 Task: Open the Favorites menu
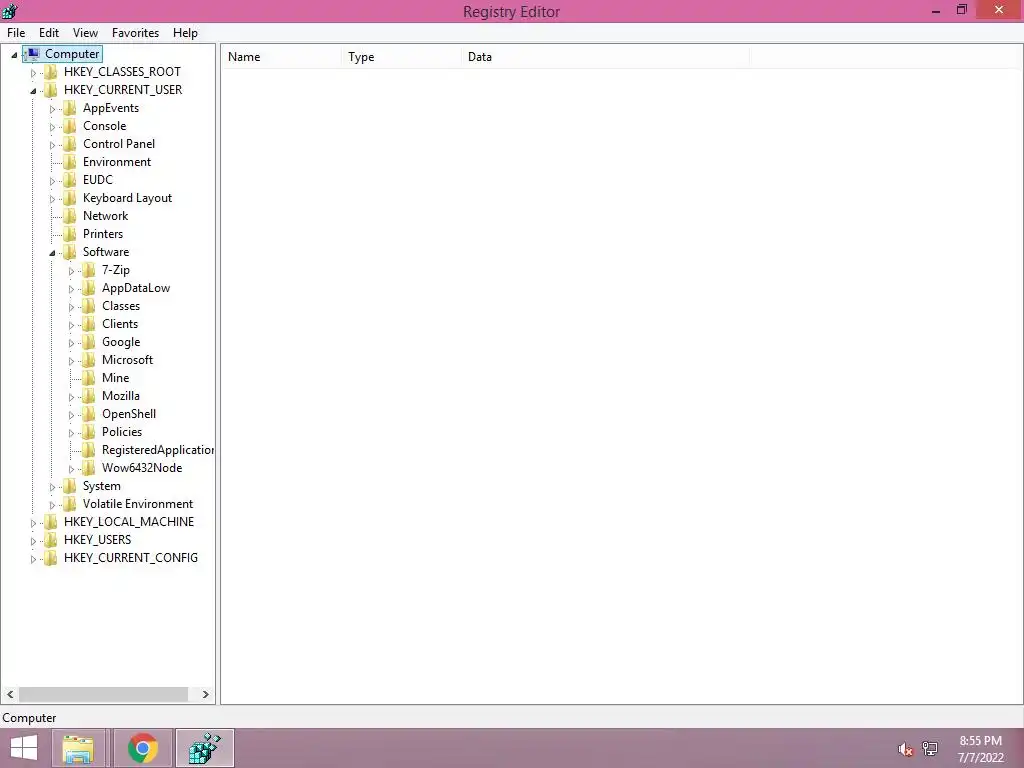coord(135,33)
